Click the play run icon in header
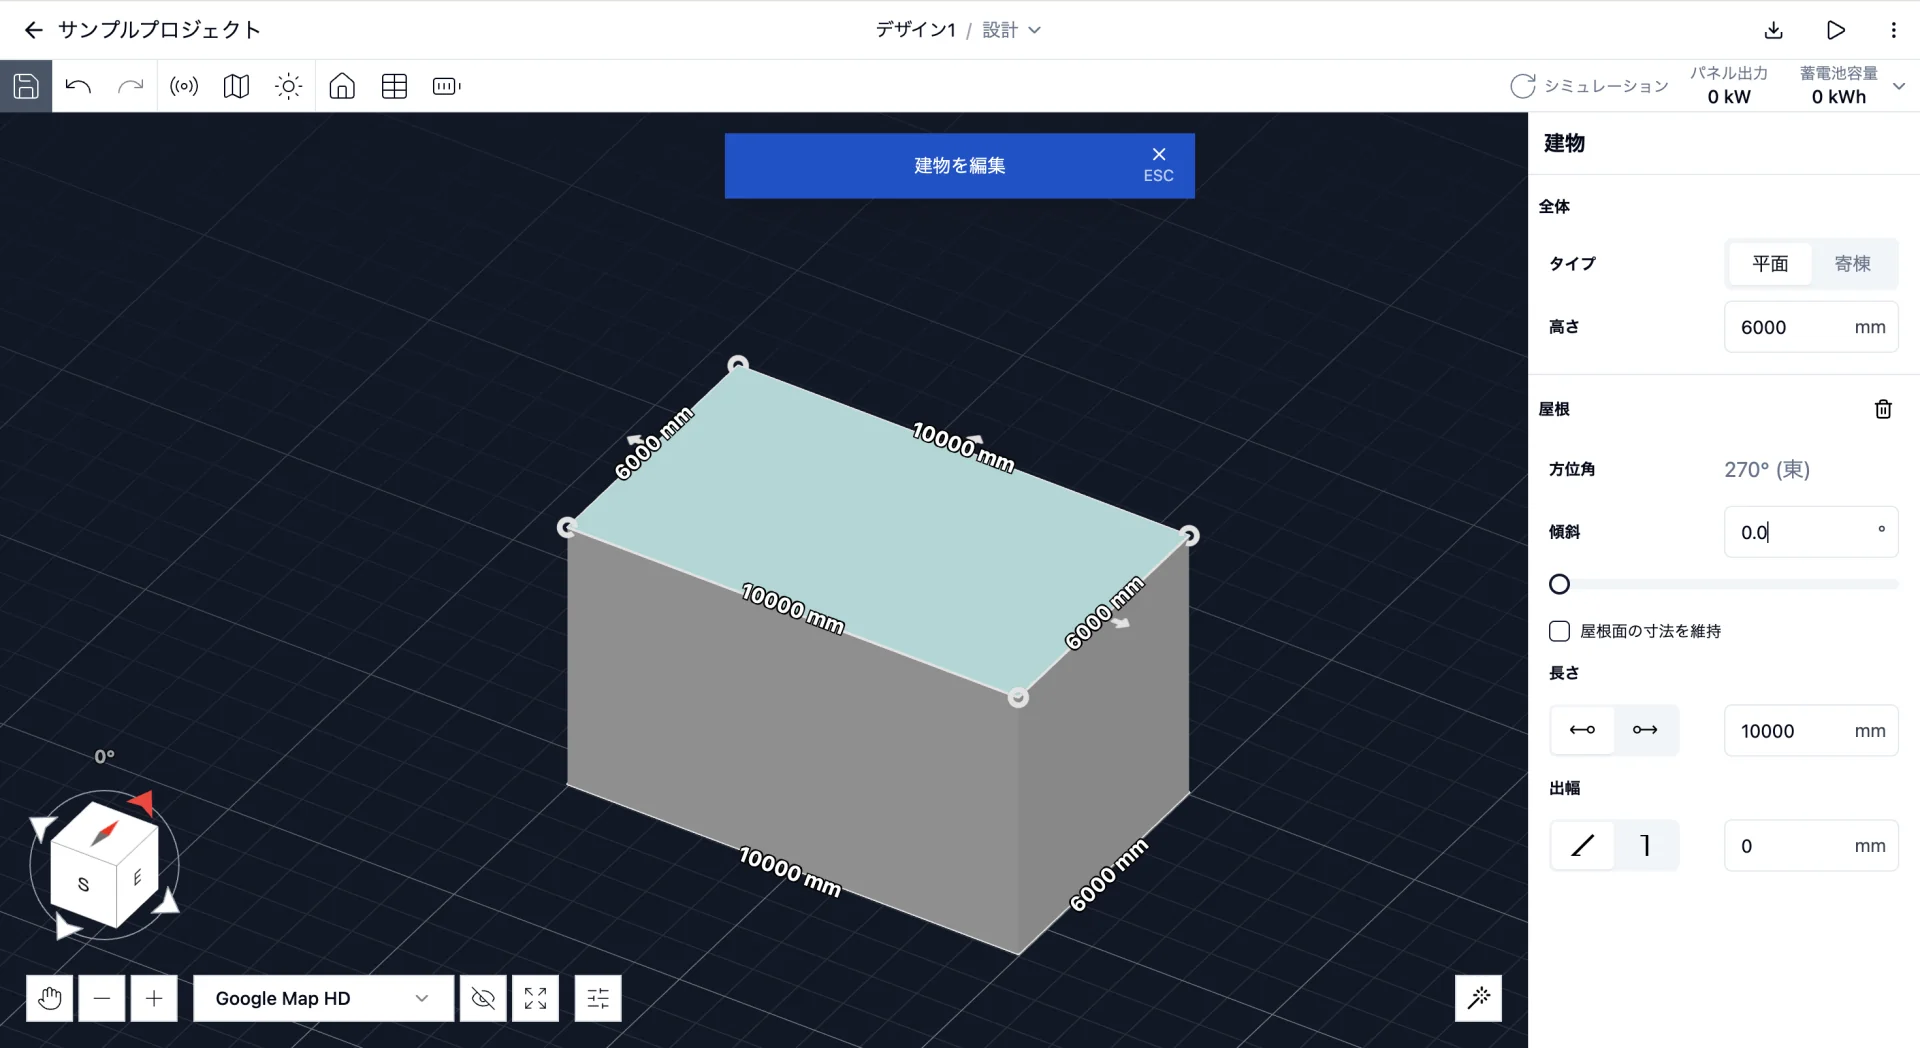This screenshot has width=1920, height=1048. 1835,30
